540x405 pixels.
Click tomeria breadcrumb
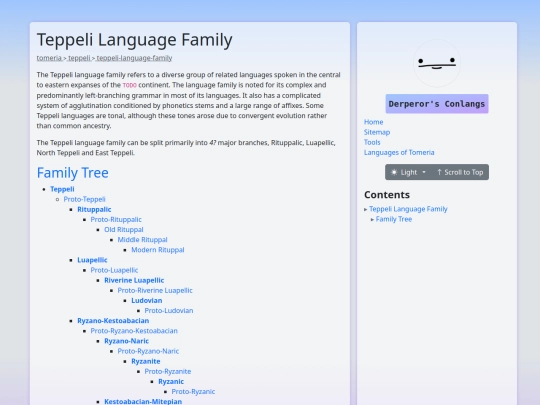point(49,58)
